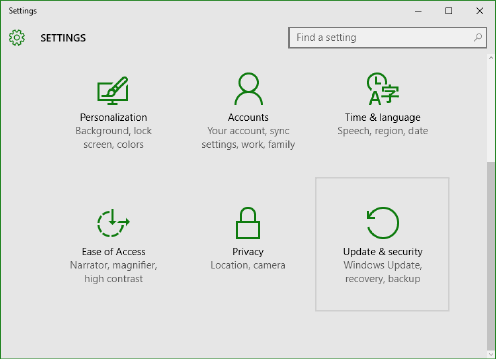Open the Personalization paintbrush monitor icon
496x360 pixels.
coord(113,90)
